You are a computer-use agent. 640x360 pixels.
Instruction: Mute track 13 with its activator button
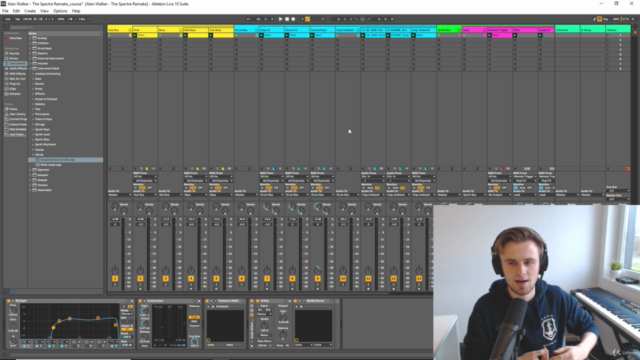(x=419, y=279)
